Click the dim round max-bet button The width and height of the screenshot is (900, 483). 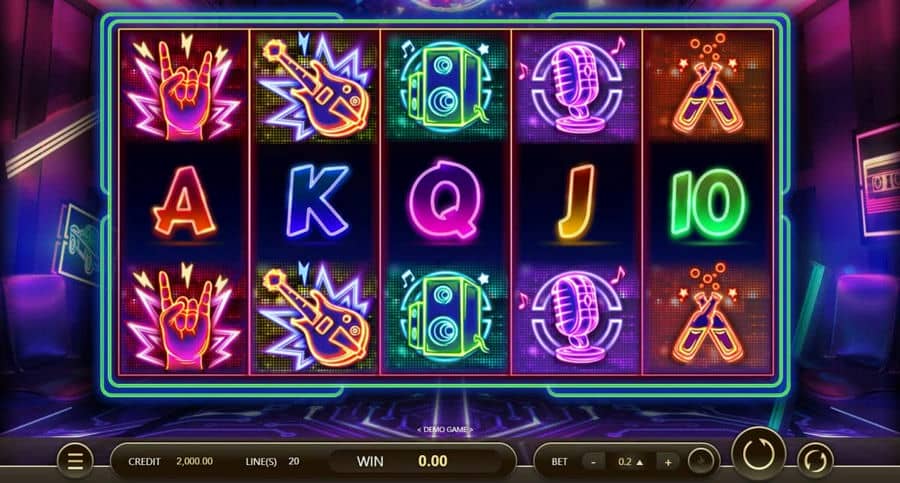click(x=701, y=461)
